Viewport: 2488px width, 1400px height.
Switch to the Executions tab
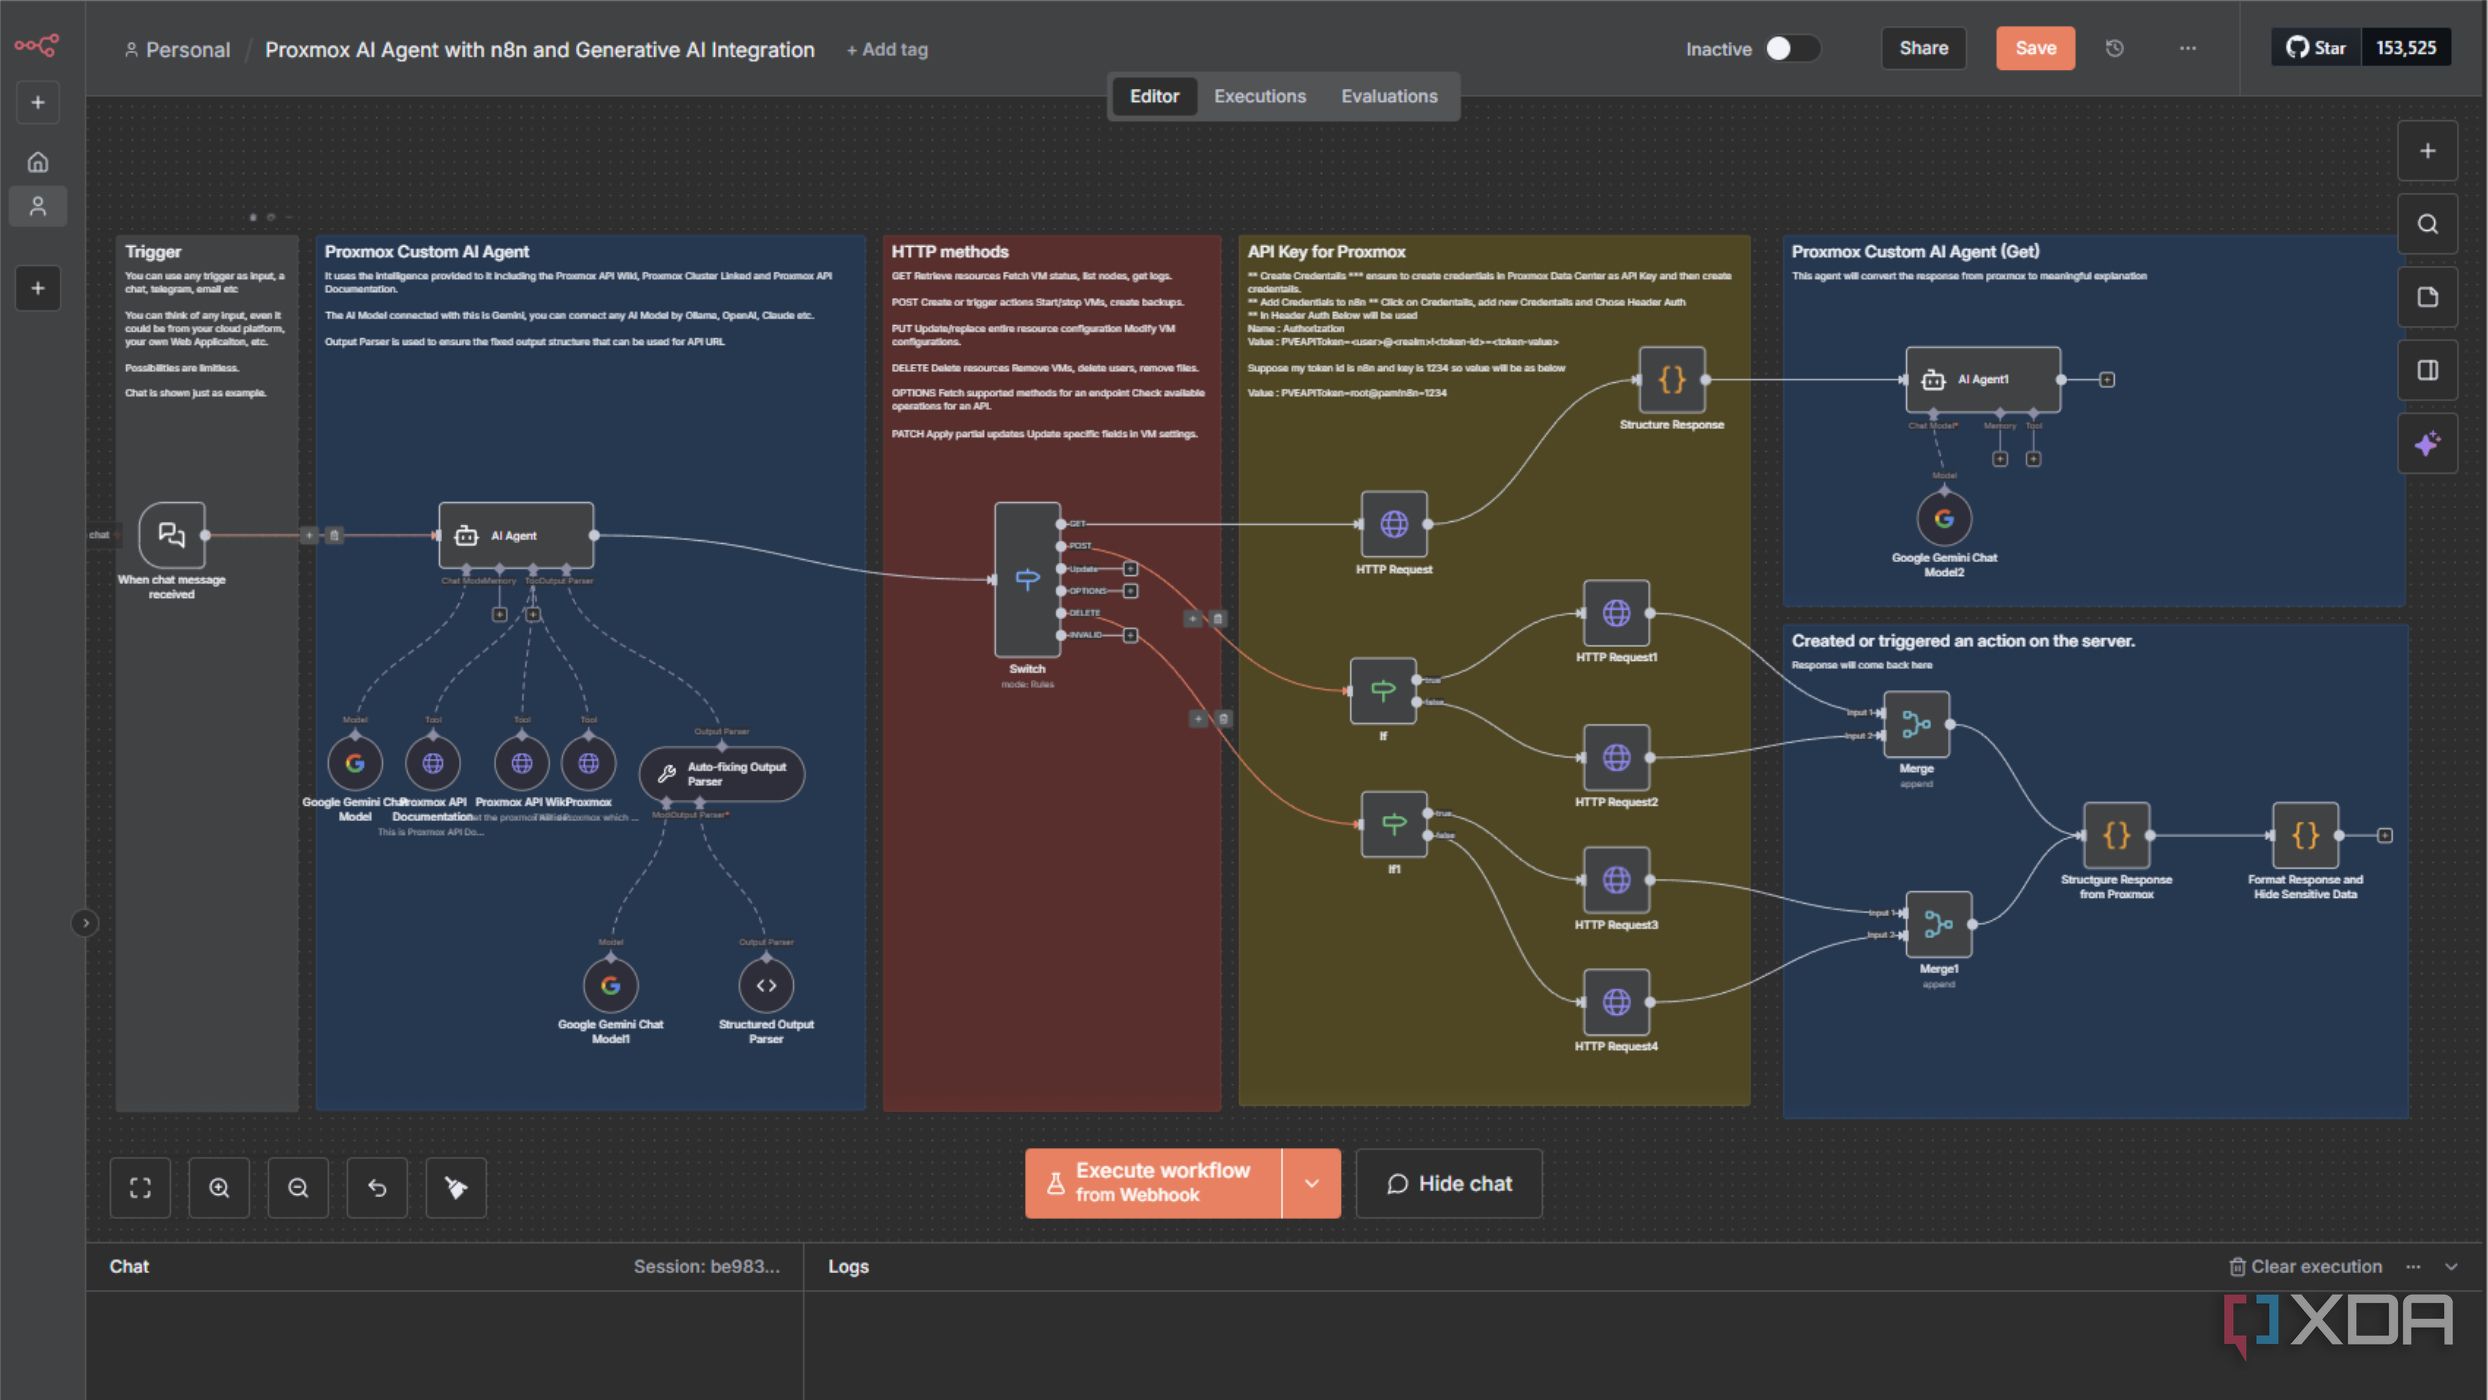coord(1260,96)
